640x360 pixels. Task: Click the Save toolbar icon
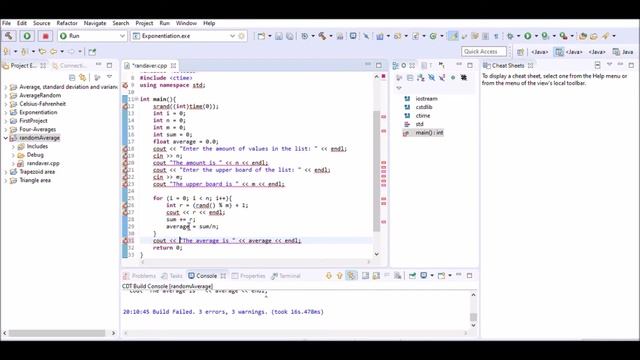[x=279, y=36]
